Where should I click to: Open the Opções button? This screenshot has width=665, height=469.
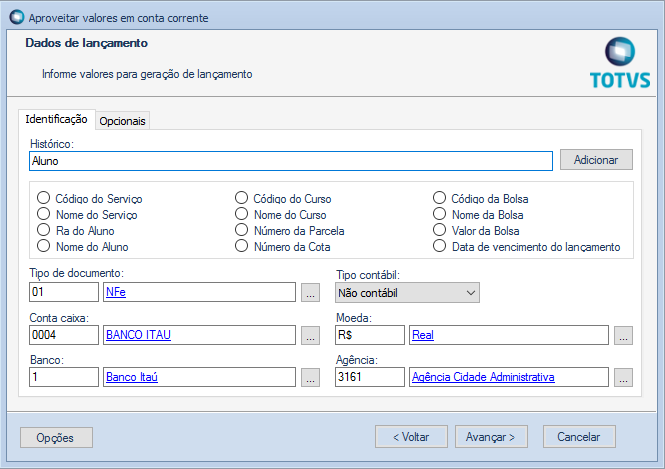coord(56,437)
